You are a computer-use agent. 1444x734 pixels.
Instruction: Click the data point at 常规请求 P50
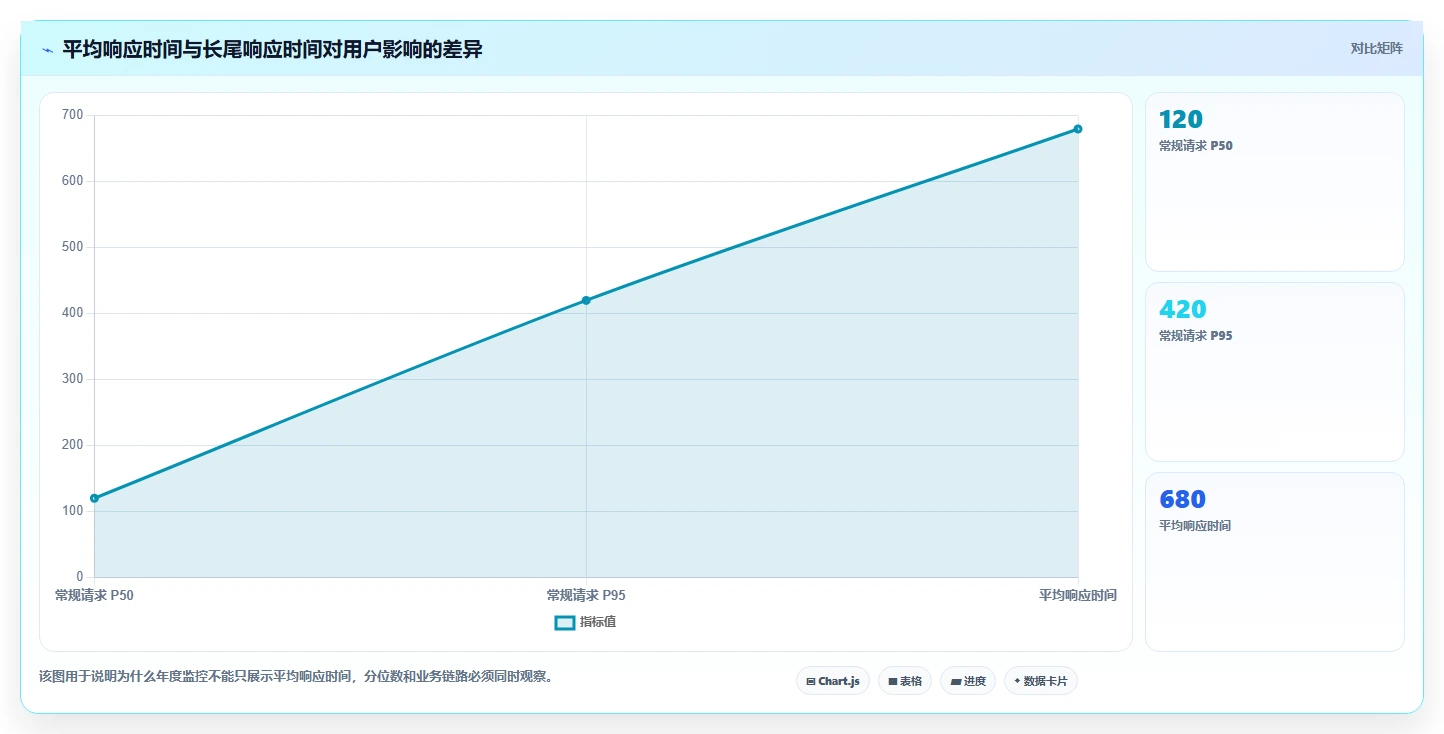[94, 498]
